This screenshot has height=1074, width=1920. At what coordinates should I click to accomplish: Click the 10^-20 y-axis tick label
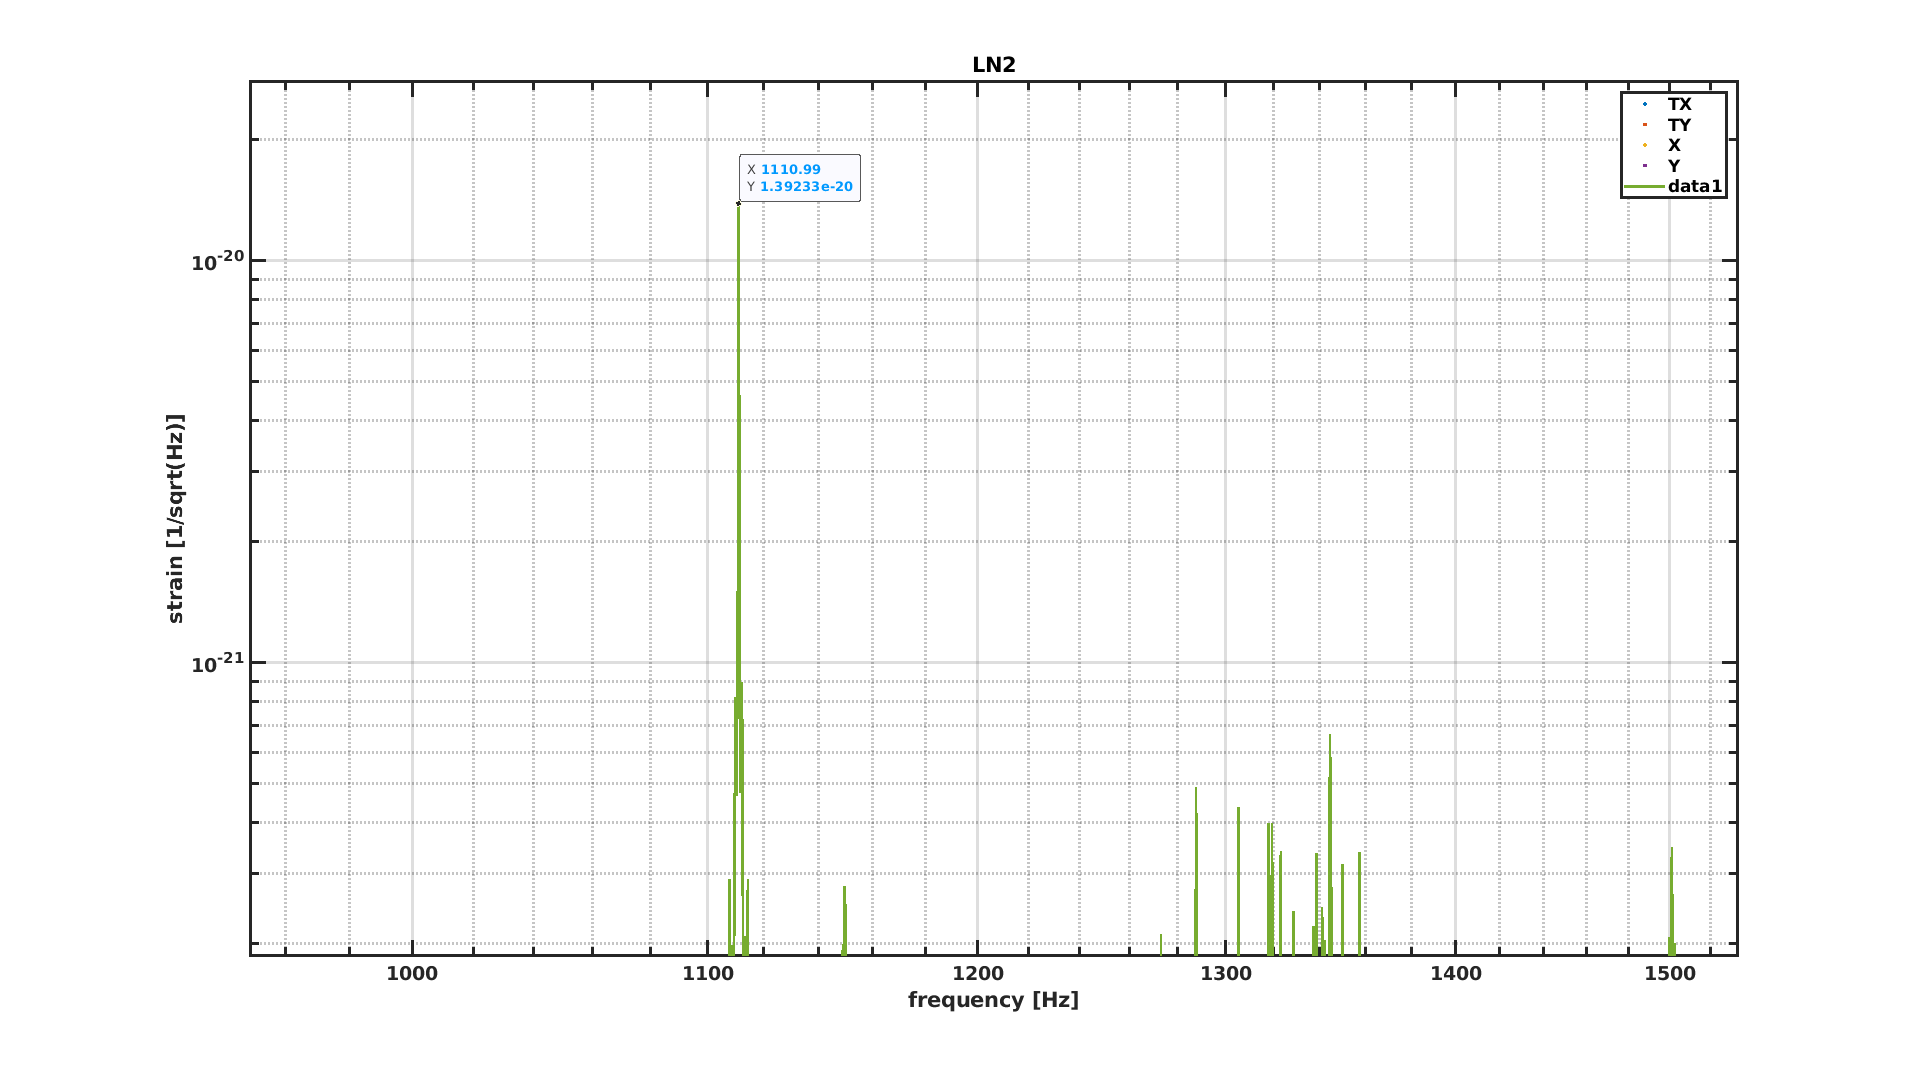tap(218, 261)
